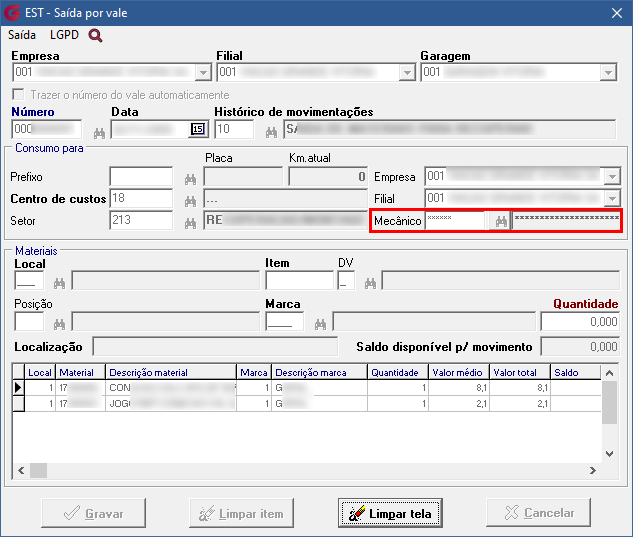Click the 'Valor médio' column header
Image resolution: width=633 pixels, height=537 pixels.
pos(459,372)
